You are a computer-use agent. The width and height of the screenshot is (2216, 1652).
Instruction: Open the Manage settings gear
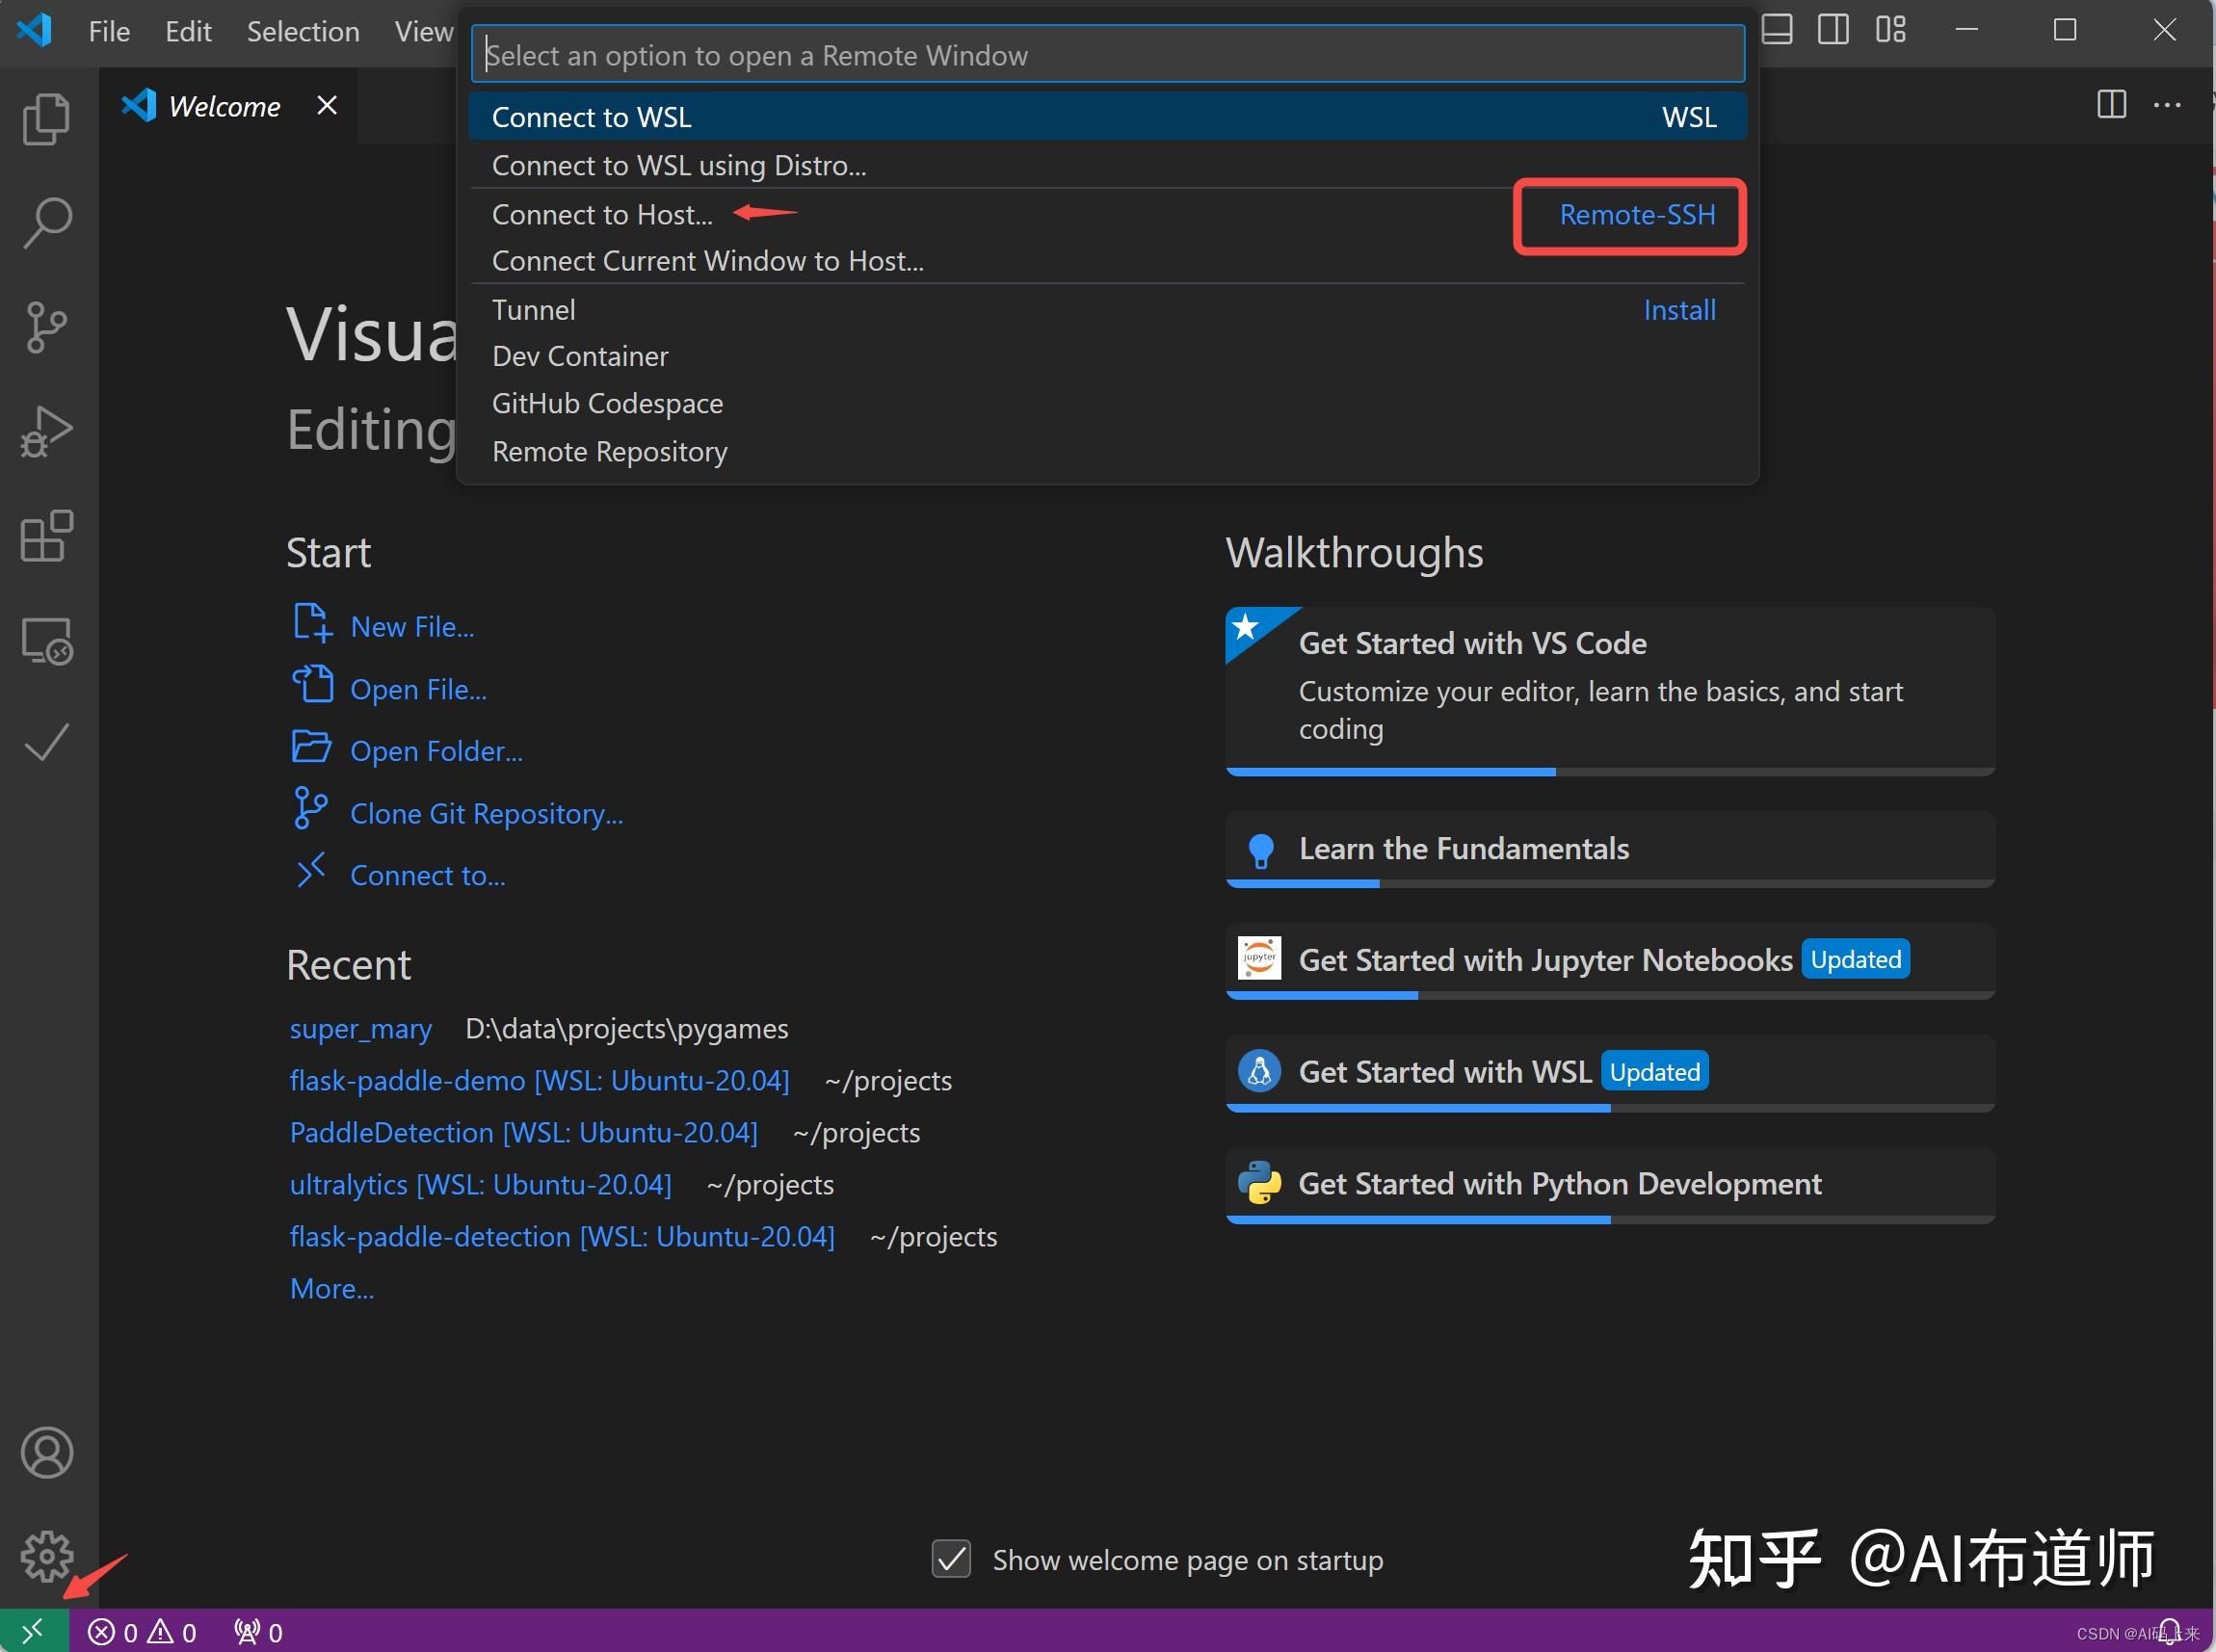pos(46,1557)
